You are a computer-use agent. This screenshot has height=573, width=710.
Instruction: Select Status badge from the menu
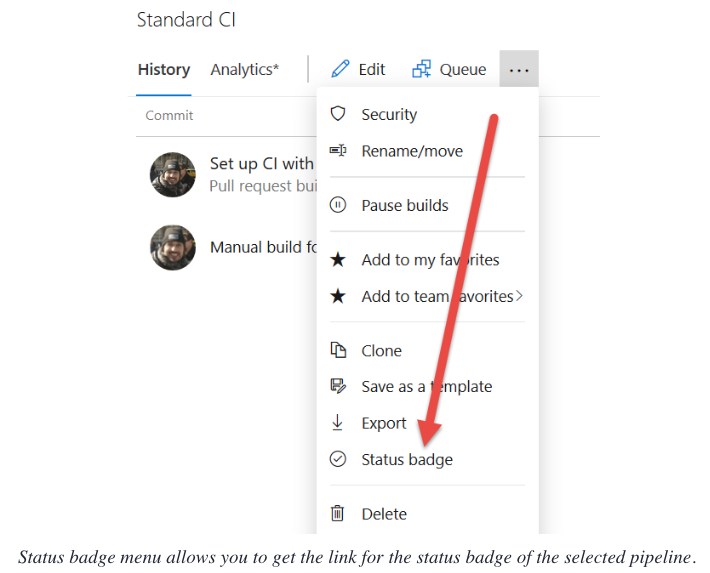[x=406, y=460]
